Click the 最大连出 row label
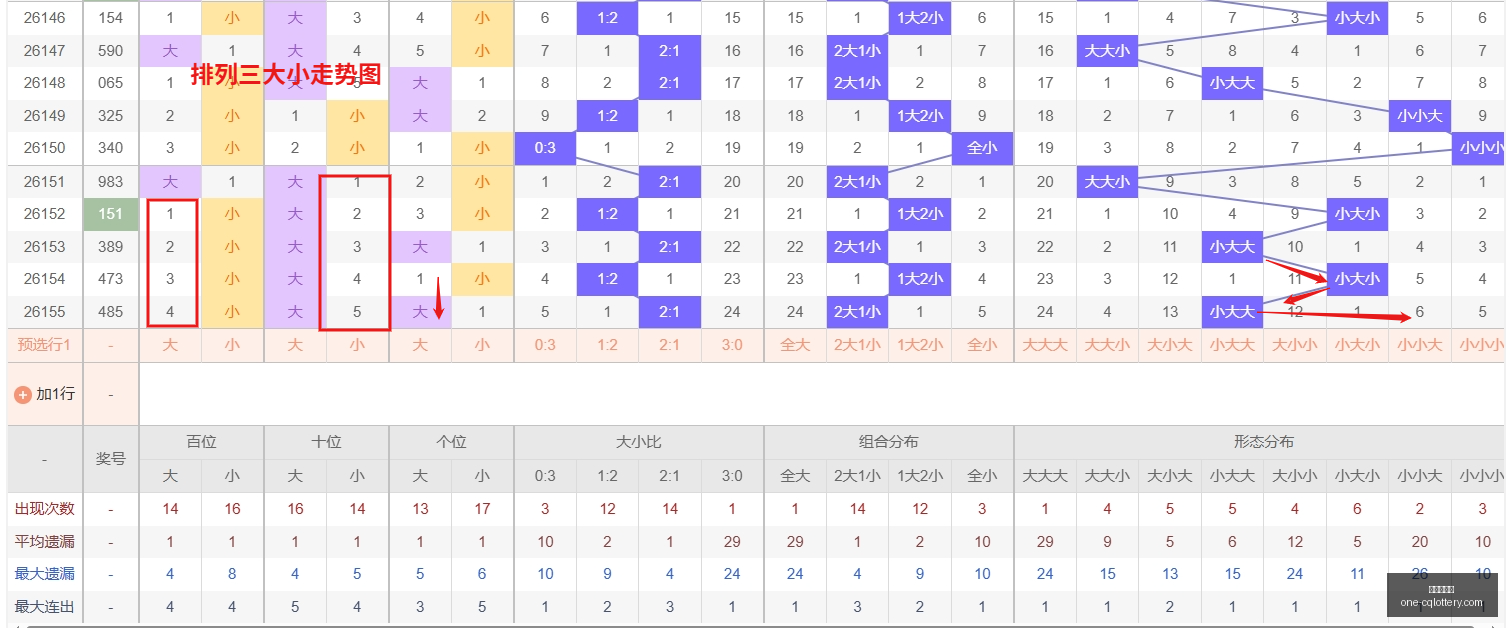The width and height of the screenshot is (1509, 628). pos(44,607)
